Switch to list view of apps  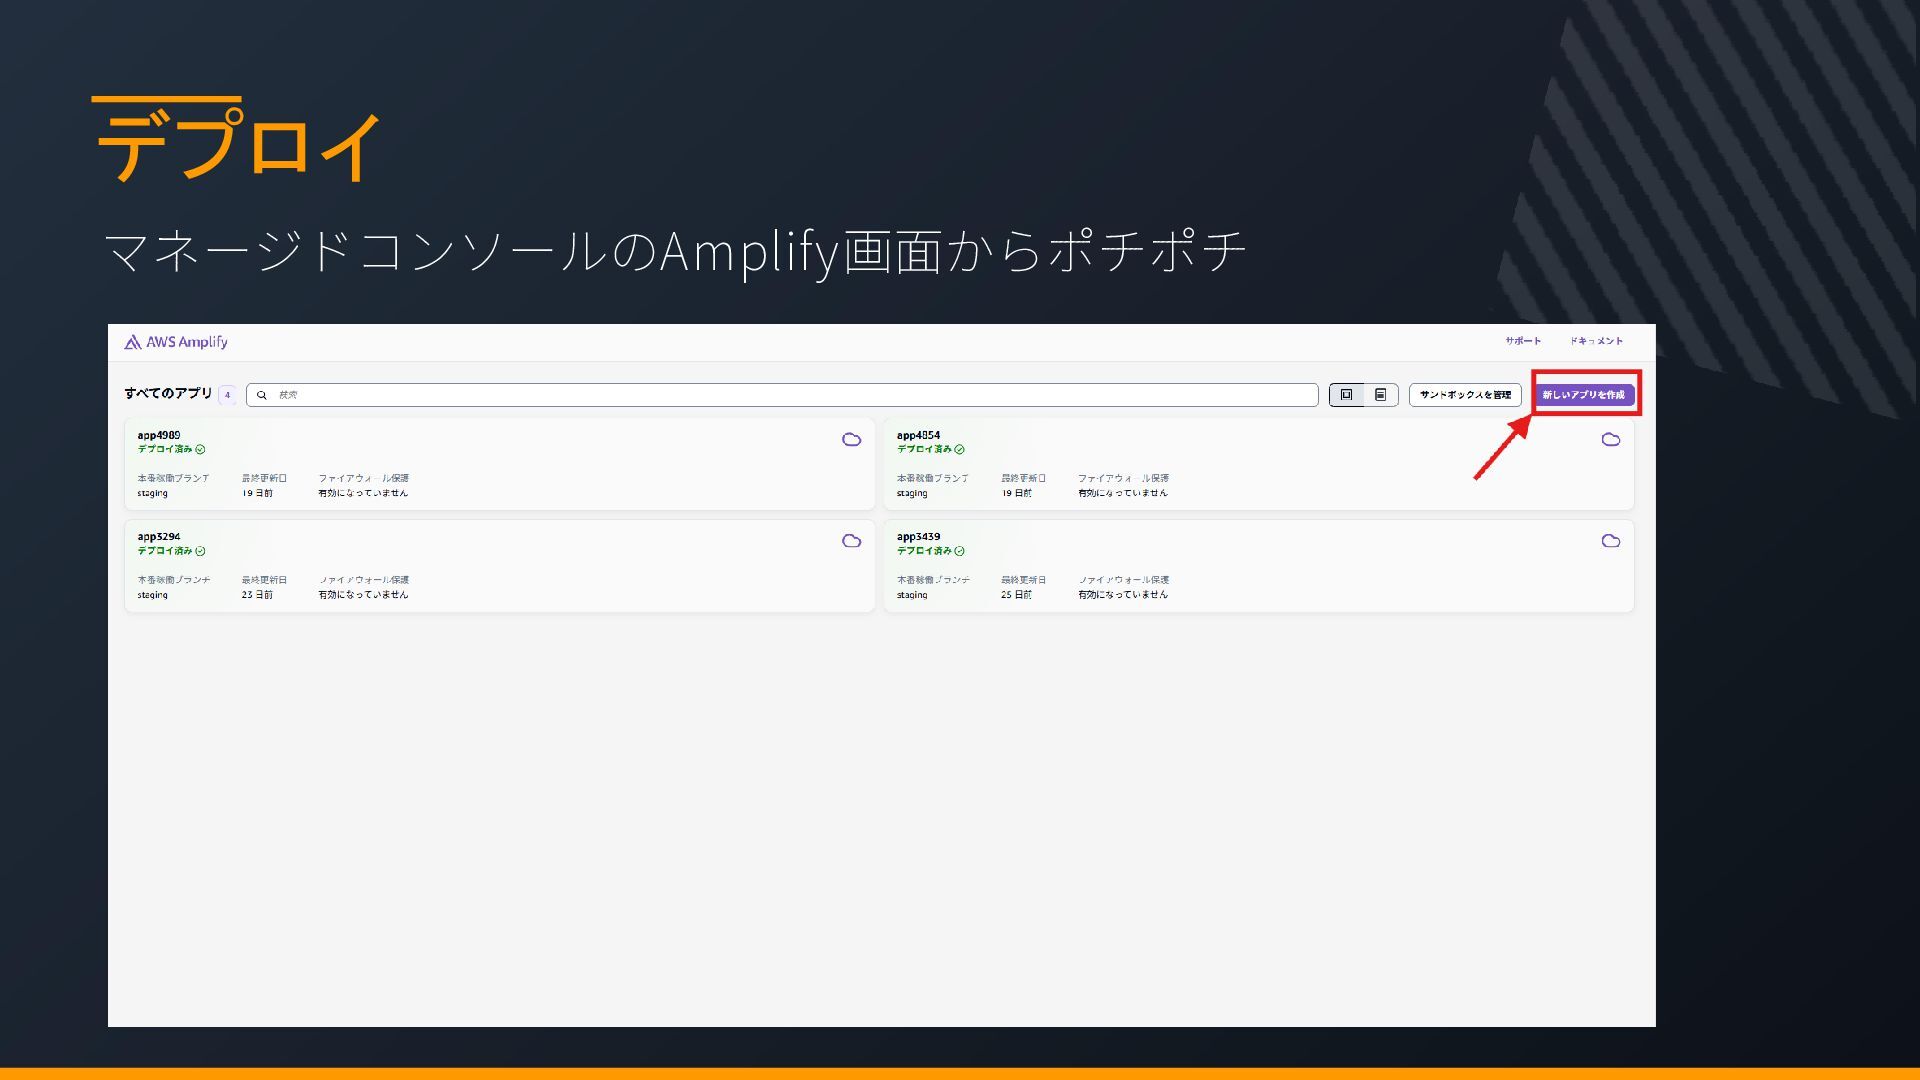[x=1380, y=395]
